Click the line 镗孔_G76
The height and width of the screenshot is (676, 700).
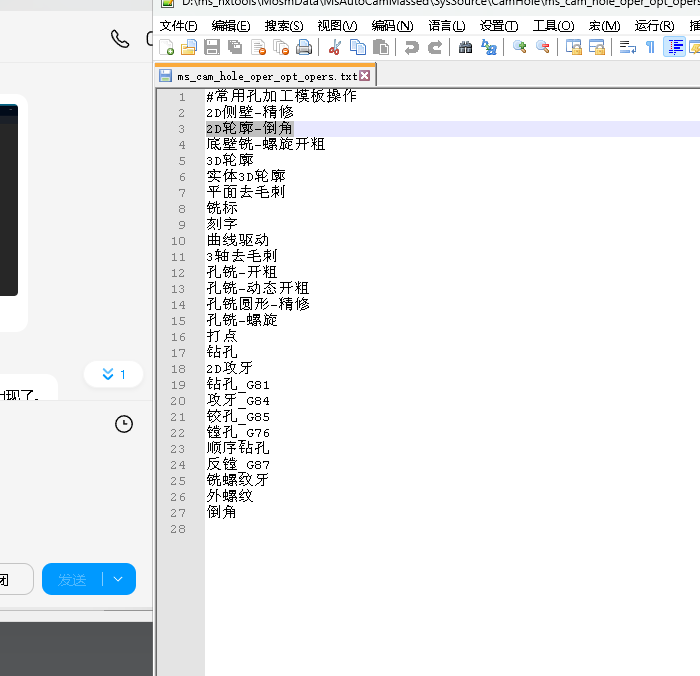(238, 433)
